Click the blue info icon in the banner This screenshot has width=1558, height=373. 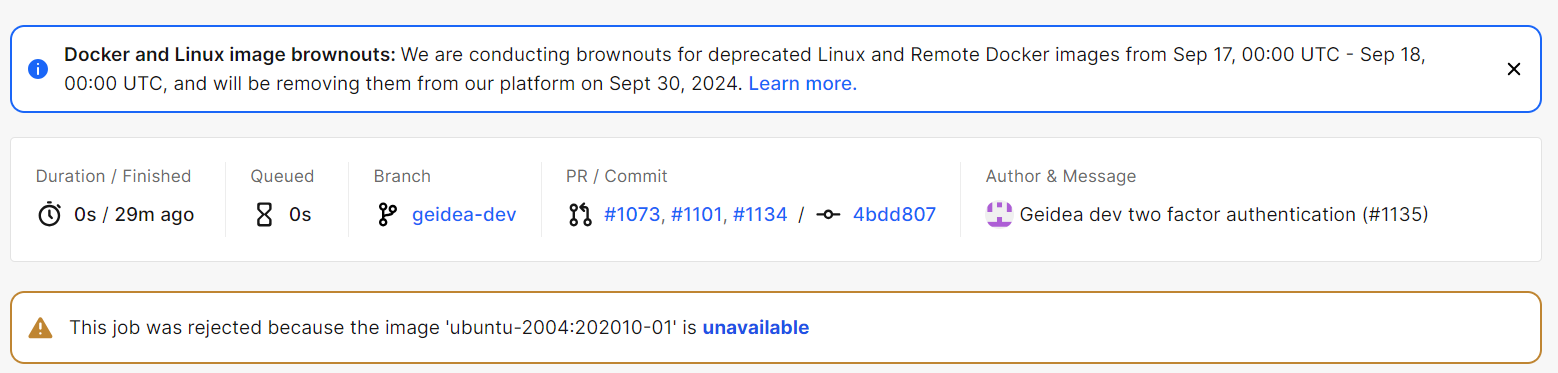pos(38,69)
